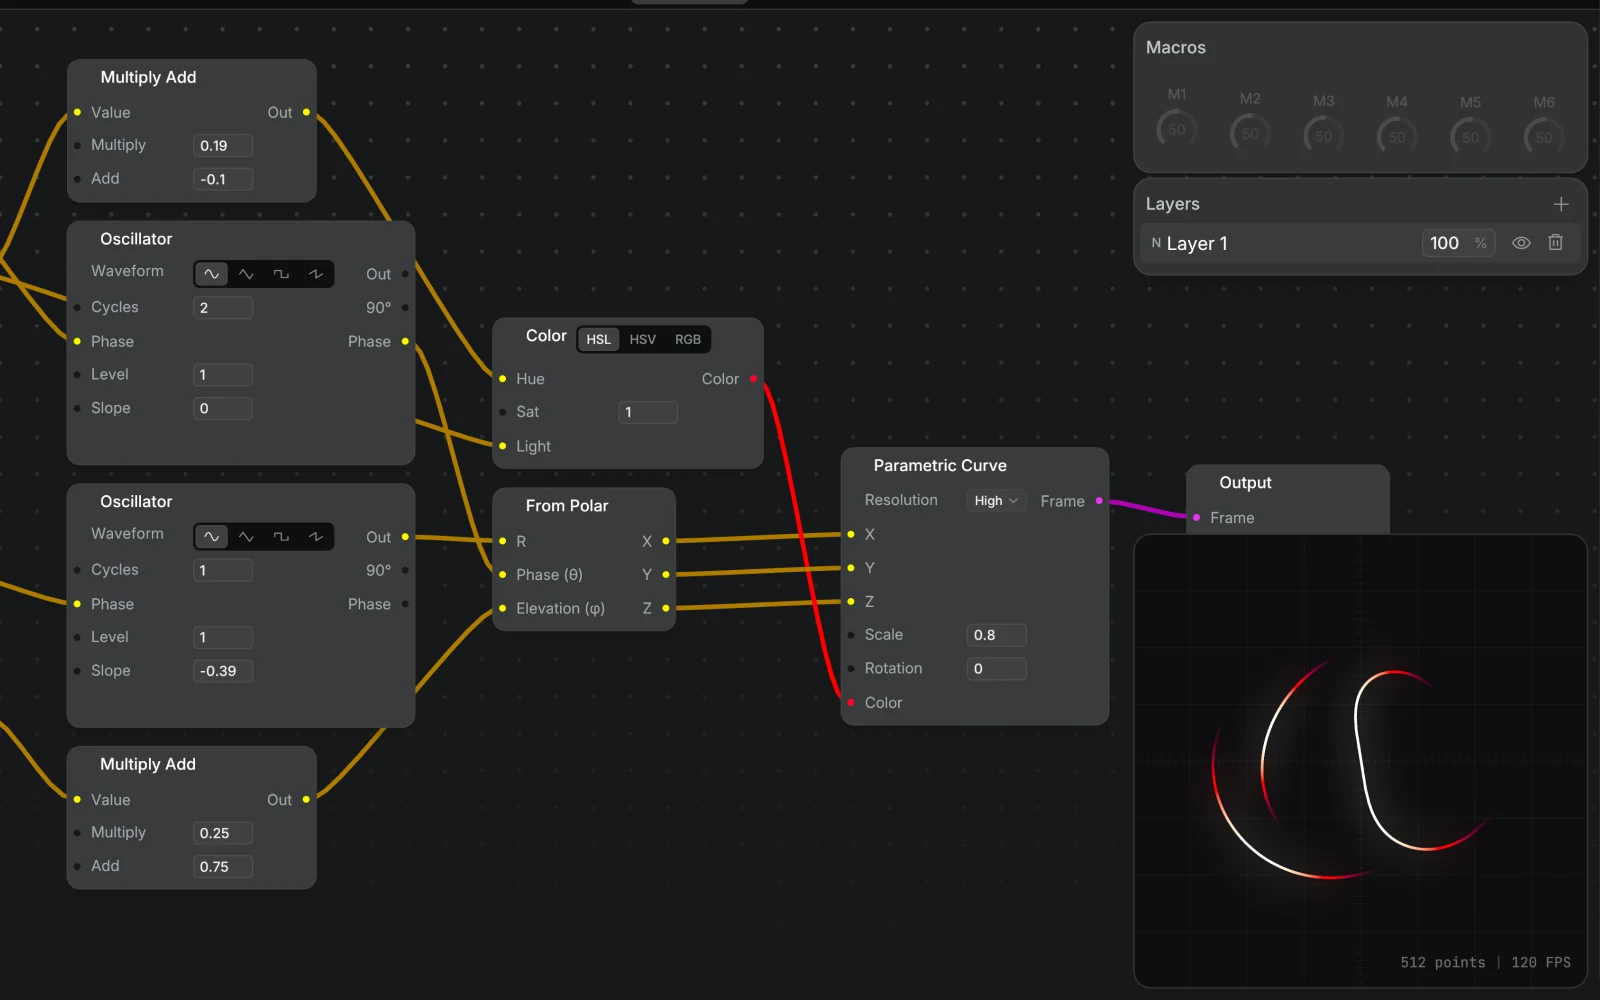Switch Color node to HSL mode
Screen dimensions: 1600x1000
[598, 339]
